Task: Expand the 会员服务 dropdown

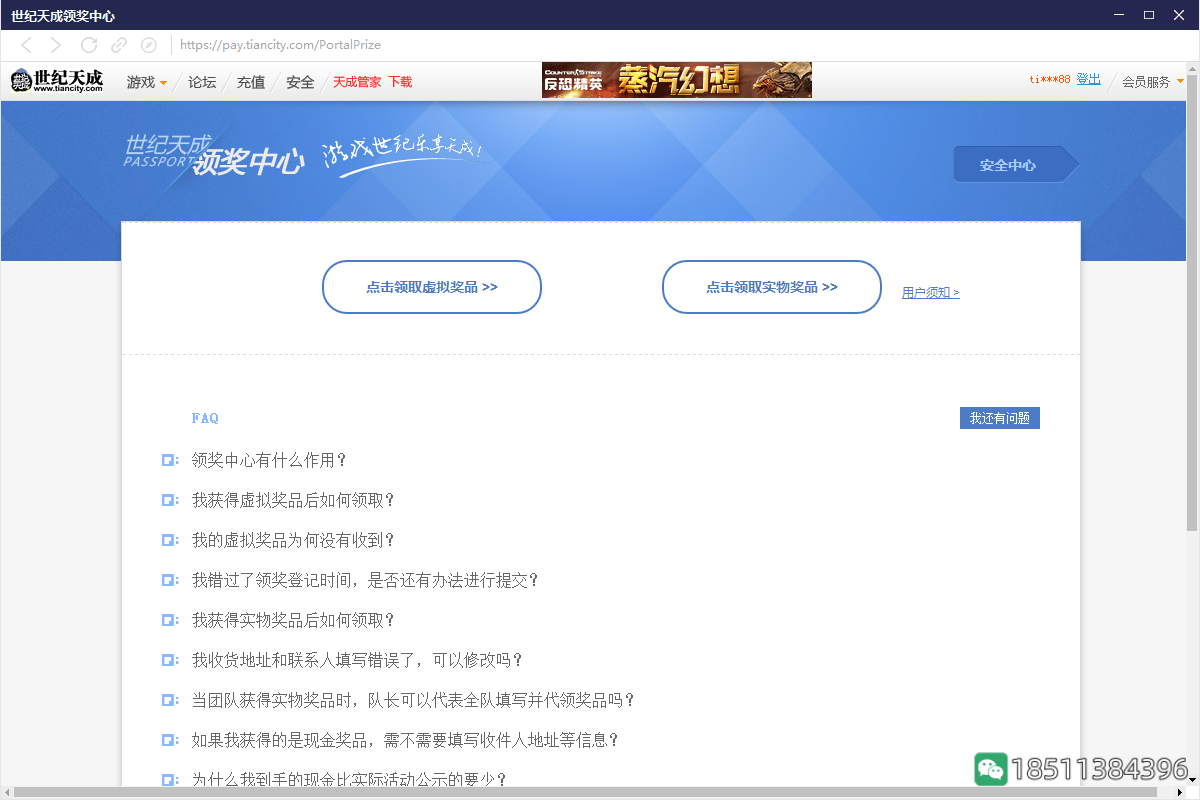Action: coord(1150,82)
